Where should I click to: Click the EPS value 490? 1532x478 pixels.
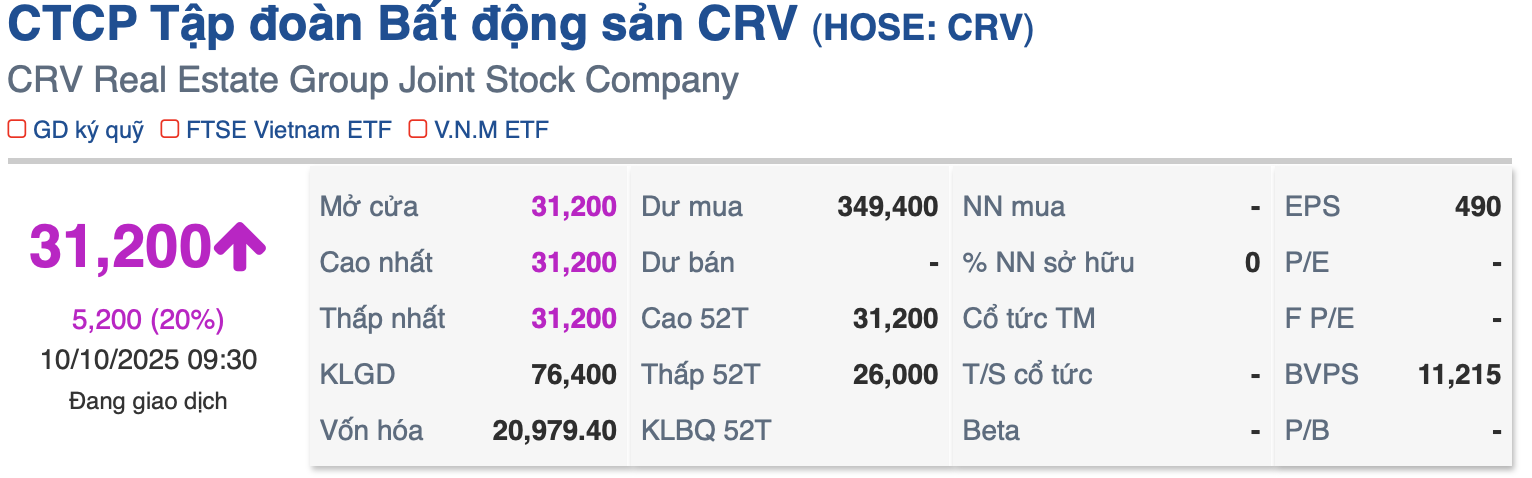(x=1478, y=208)
